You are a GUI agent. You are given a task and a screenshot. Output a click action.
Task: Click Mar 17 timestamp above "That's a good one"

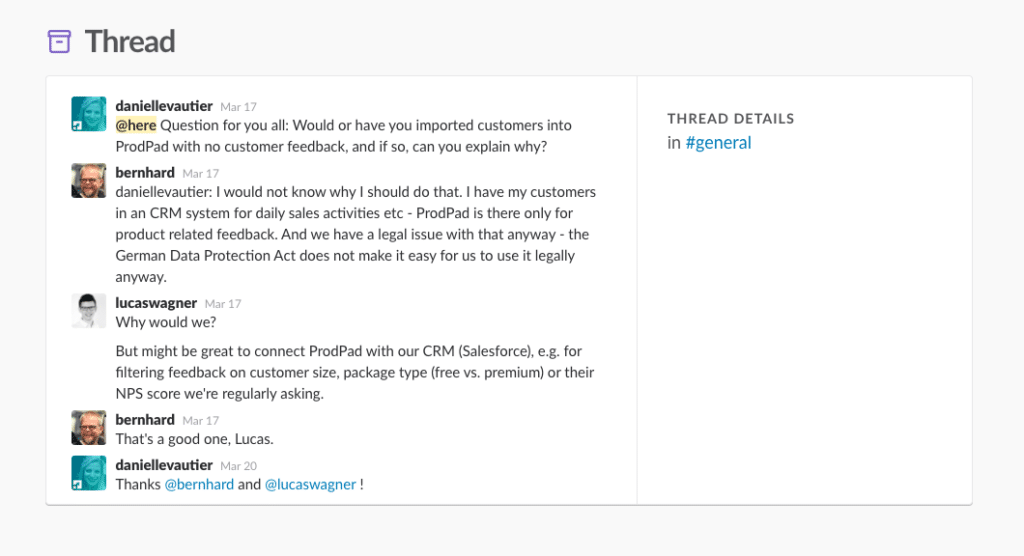click(x=200, y=421)
